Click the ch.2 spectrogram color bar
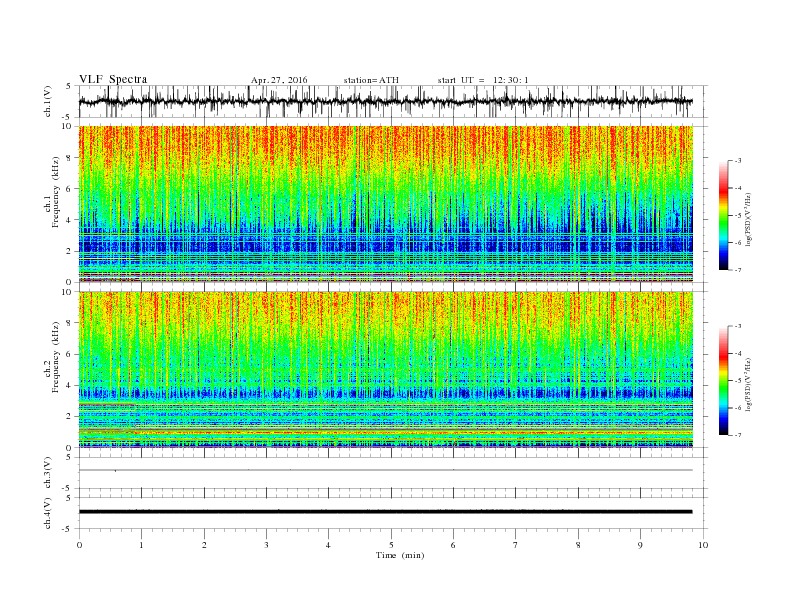The image size is (792, 612). (723, 380)
